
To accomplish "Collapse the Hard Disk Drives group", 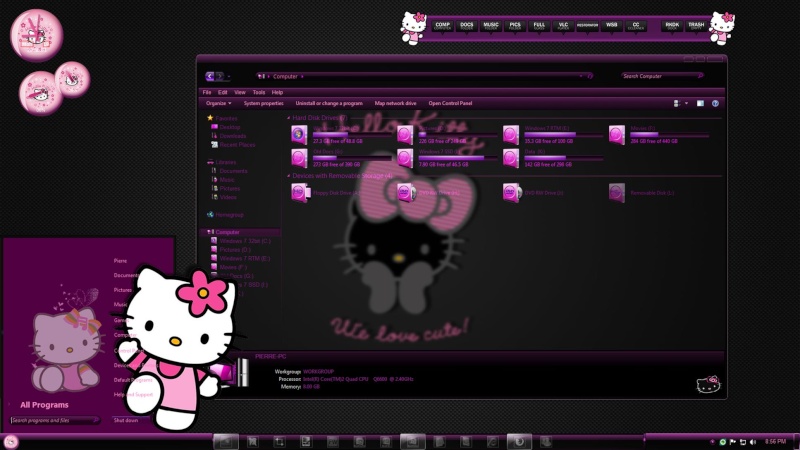I will point(289,118).
